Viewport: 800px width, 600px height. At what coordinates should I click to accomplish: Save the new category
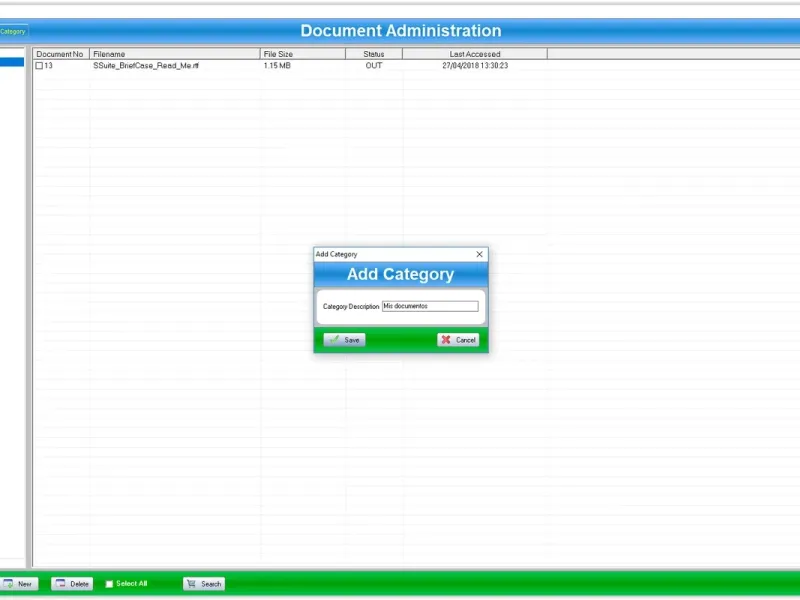(344, 340)
